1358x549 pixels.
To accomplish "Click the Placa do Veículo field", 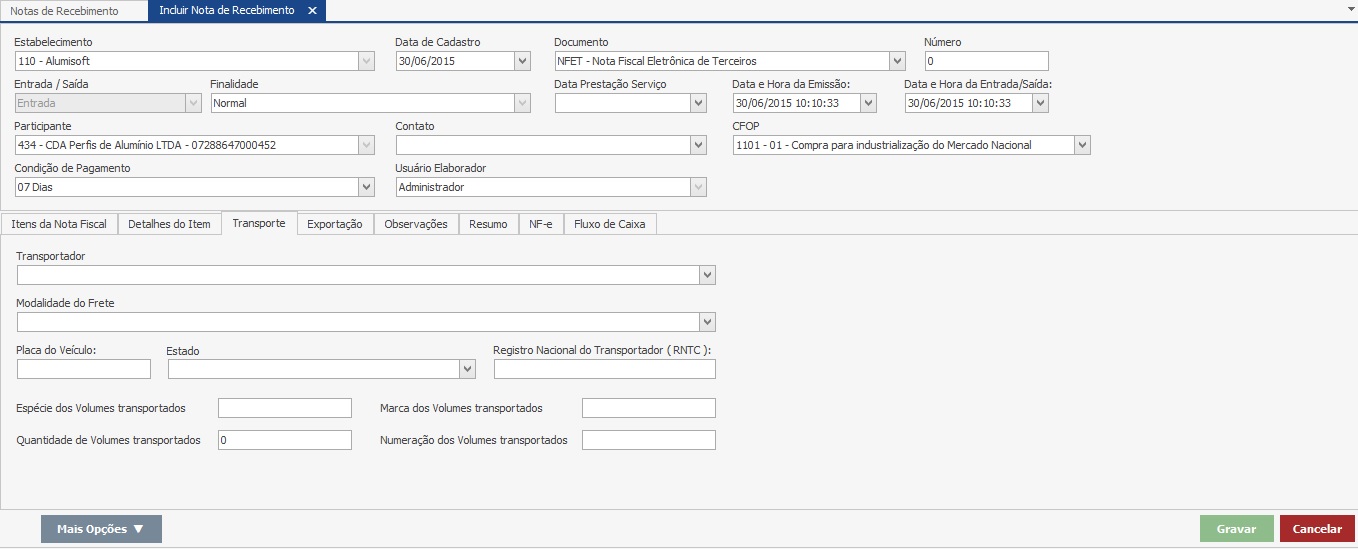I will (x=84, y=370).
